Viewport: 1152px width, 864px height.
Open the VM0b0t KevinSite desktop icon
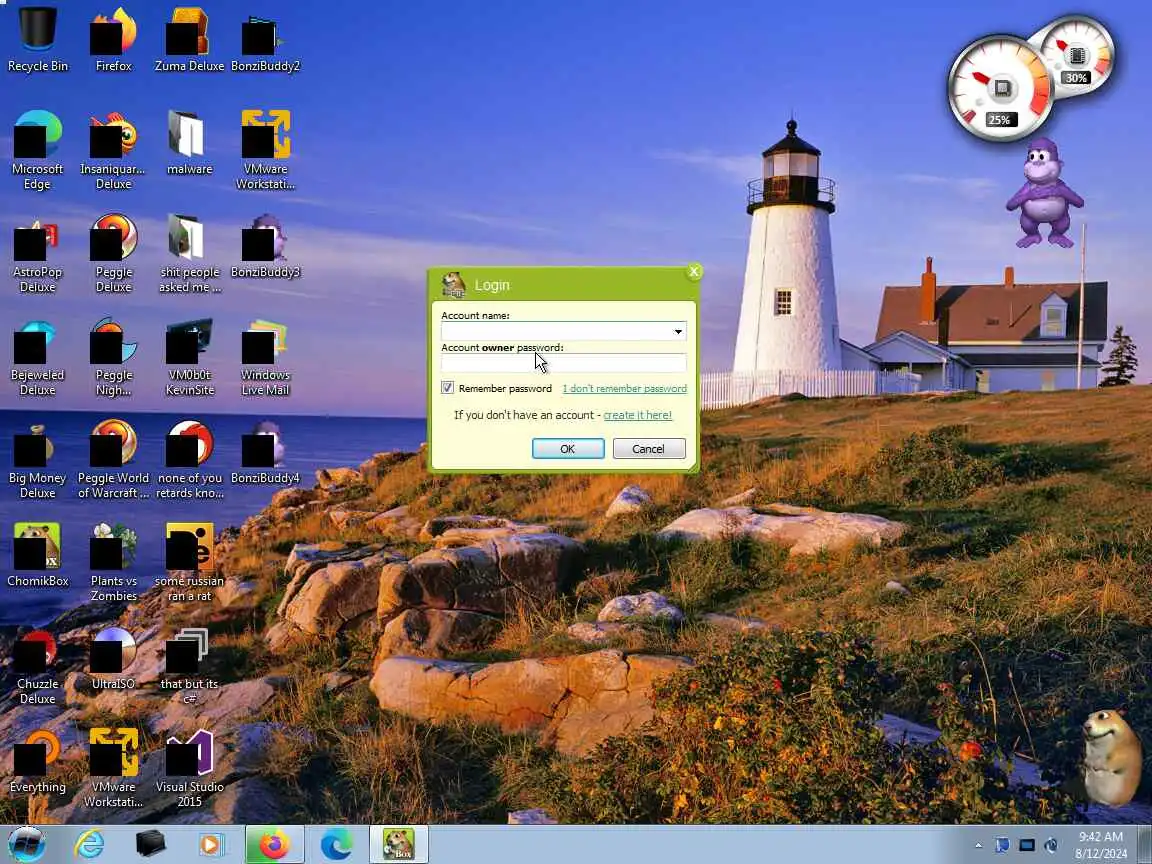(x=189, y=356)
